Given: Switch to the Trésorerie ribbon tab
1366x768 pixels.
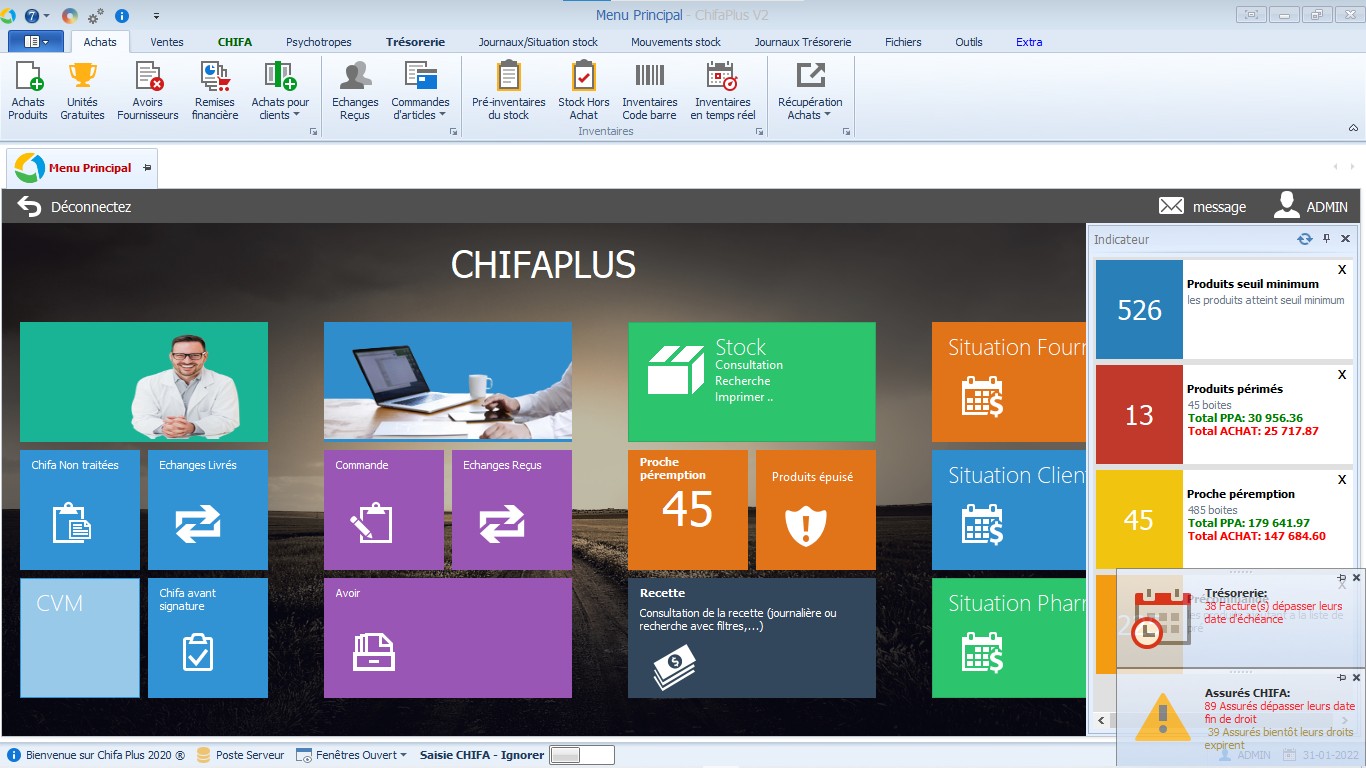Looking at the screenshot, I should pyautogui.click(x=415, y=42).
